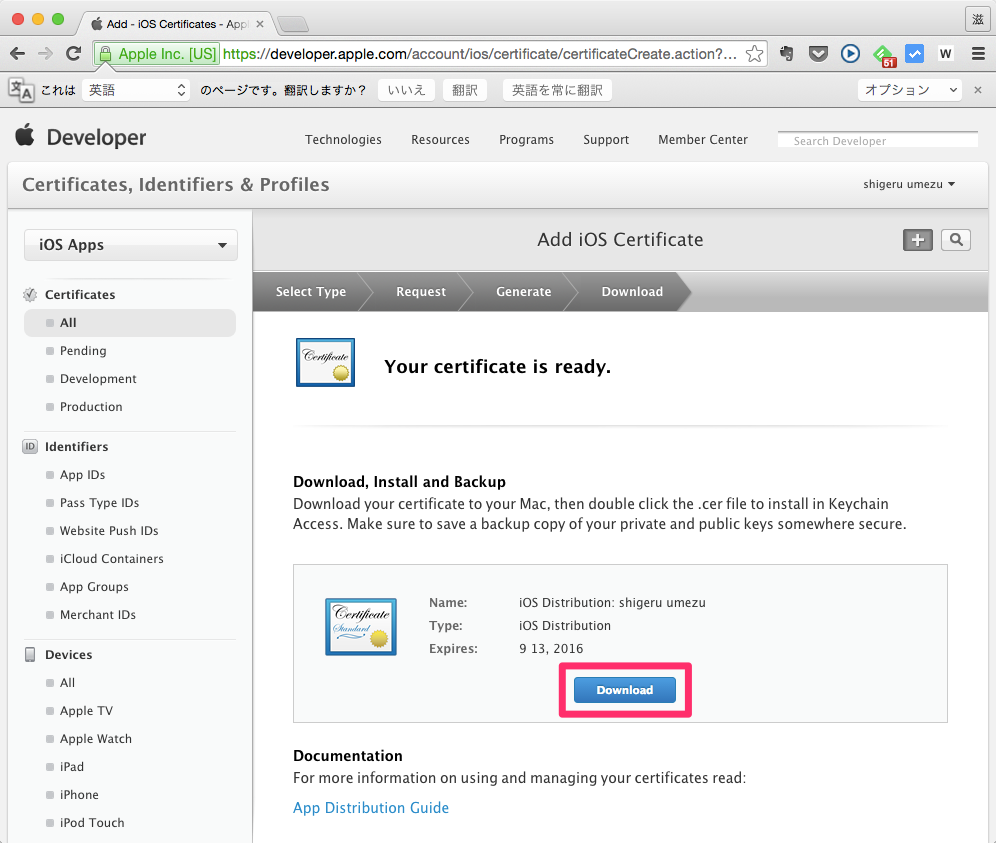Go to Programs in the top navigation
This screenshot has width=996, height=843.
(x=527, y=140)
